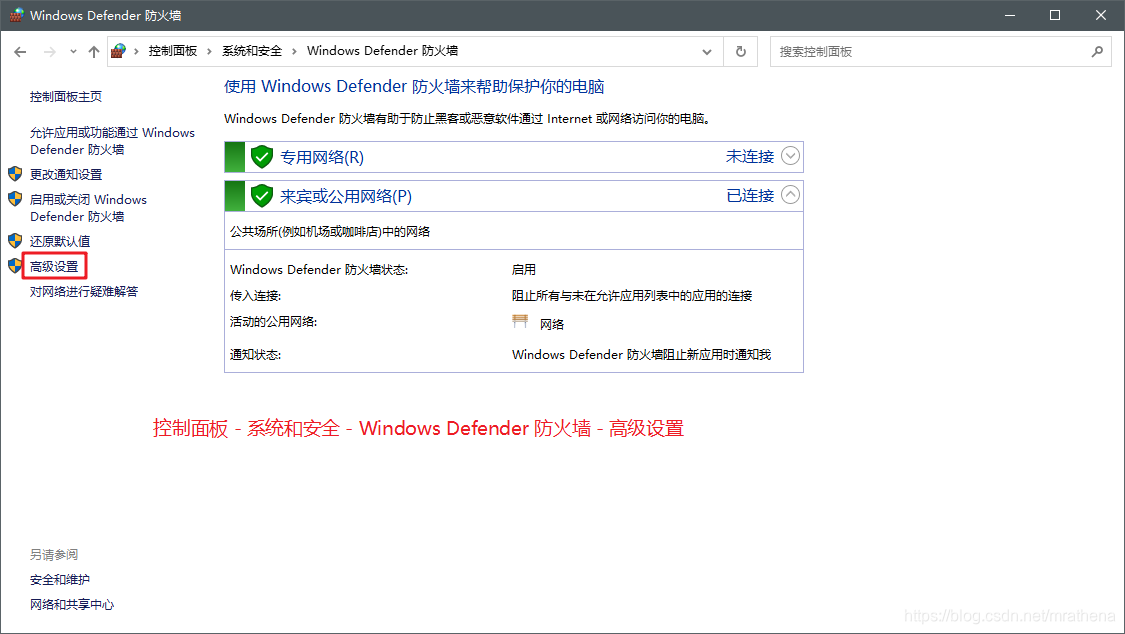Image resolution: width=1125 pixels, height=634 pixels.
Task: Click 来宾或公用网络(P) heading
Action: click(346, 196)
